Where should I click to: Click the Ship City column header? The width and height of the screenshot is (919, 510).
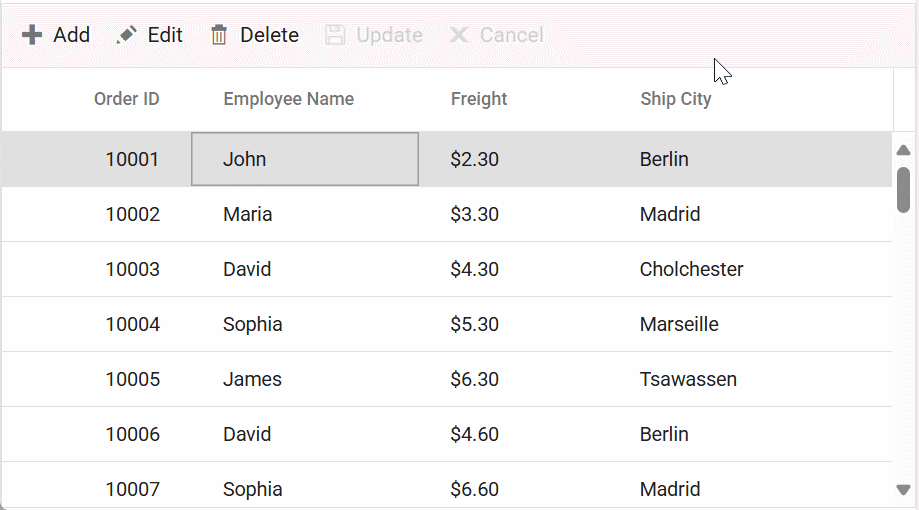(675, 99)
